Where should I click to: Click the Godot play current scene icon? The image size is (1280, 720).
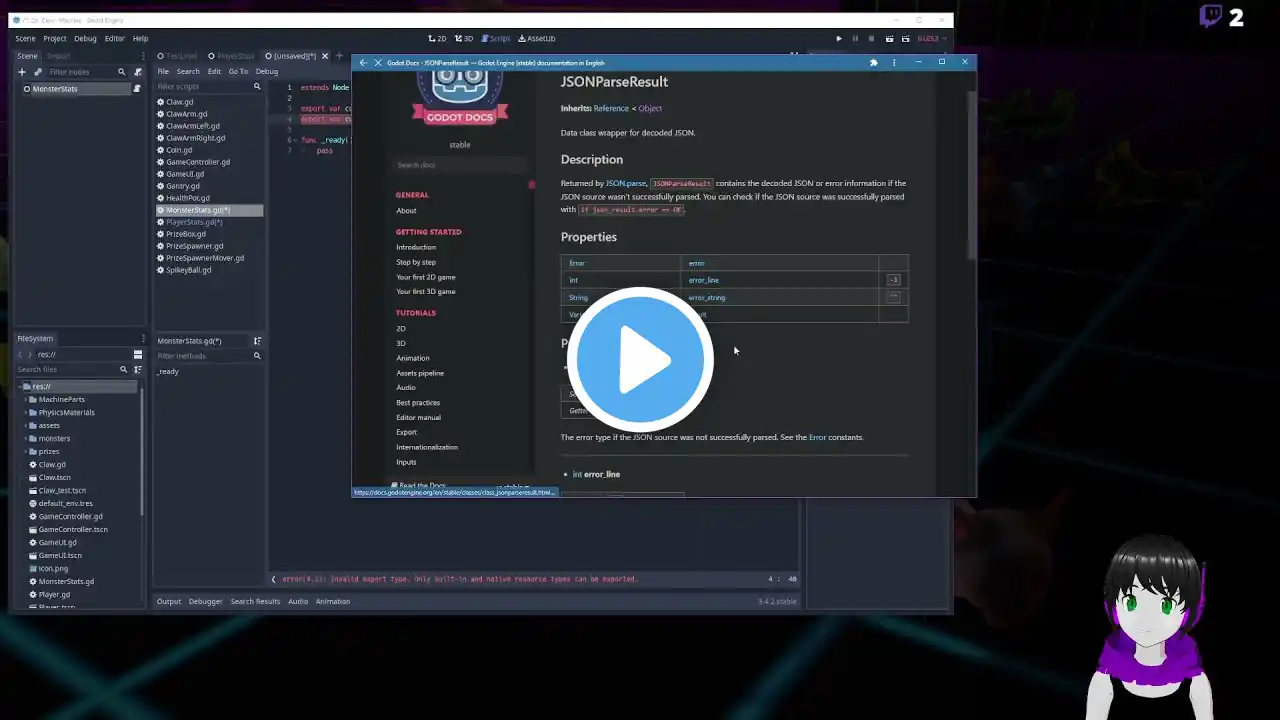(889, 38)
